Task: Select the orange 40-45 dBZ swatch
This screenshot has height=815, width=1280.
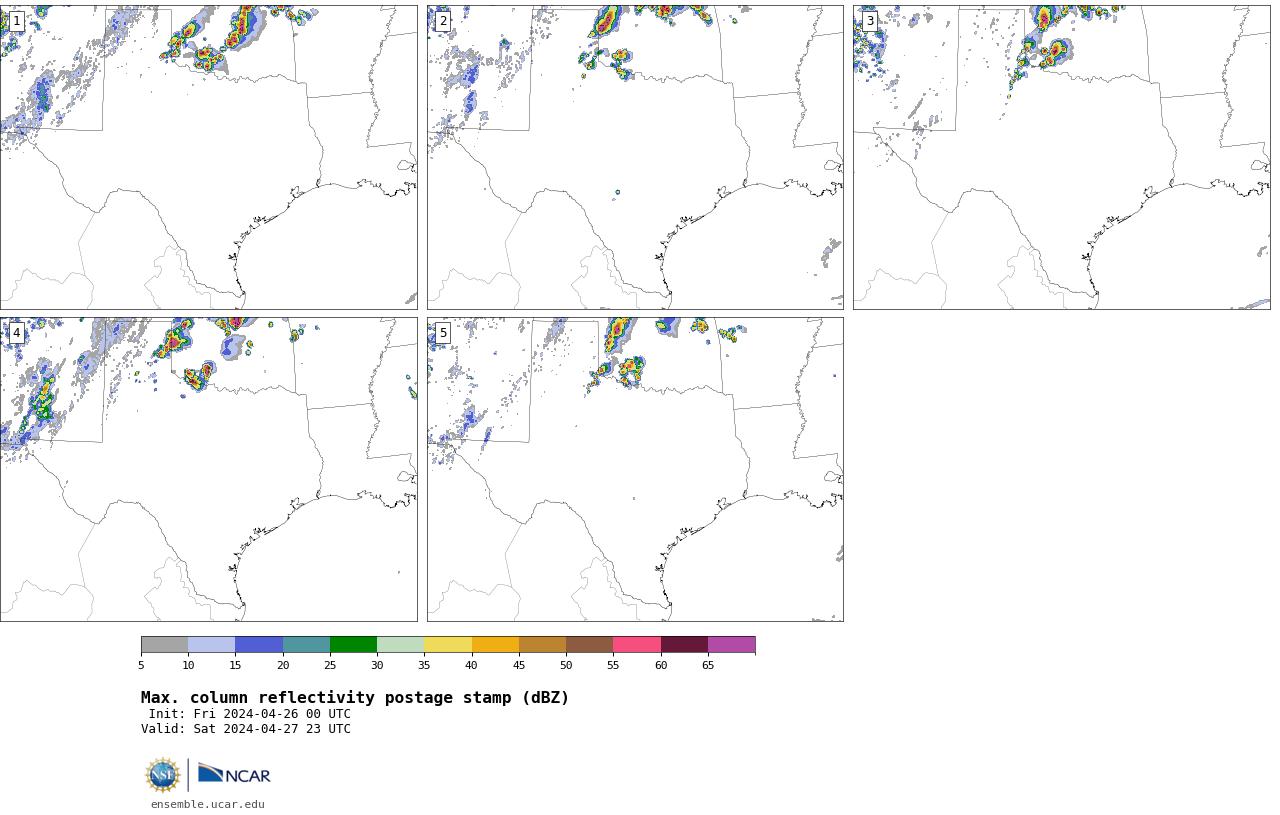Action: pos(495,644)
